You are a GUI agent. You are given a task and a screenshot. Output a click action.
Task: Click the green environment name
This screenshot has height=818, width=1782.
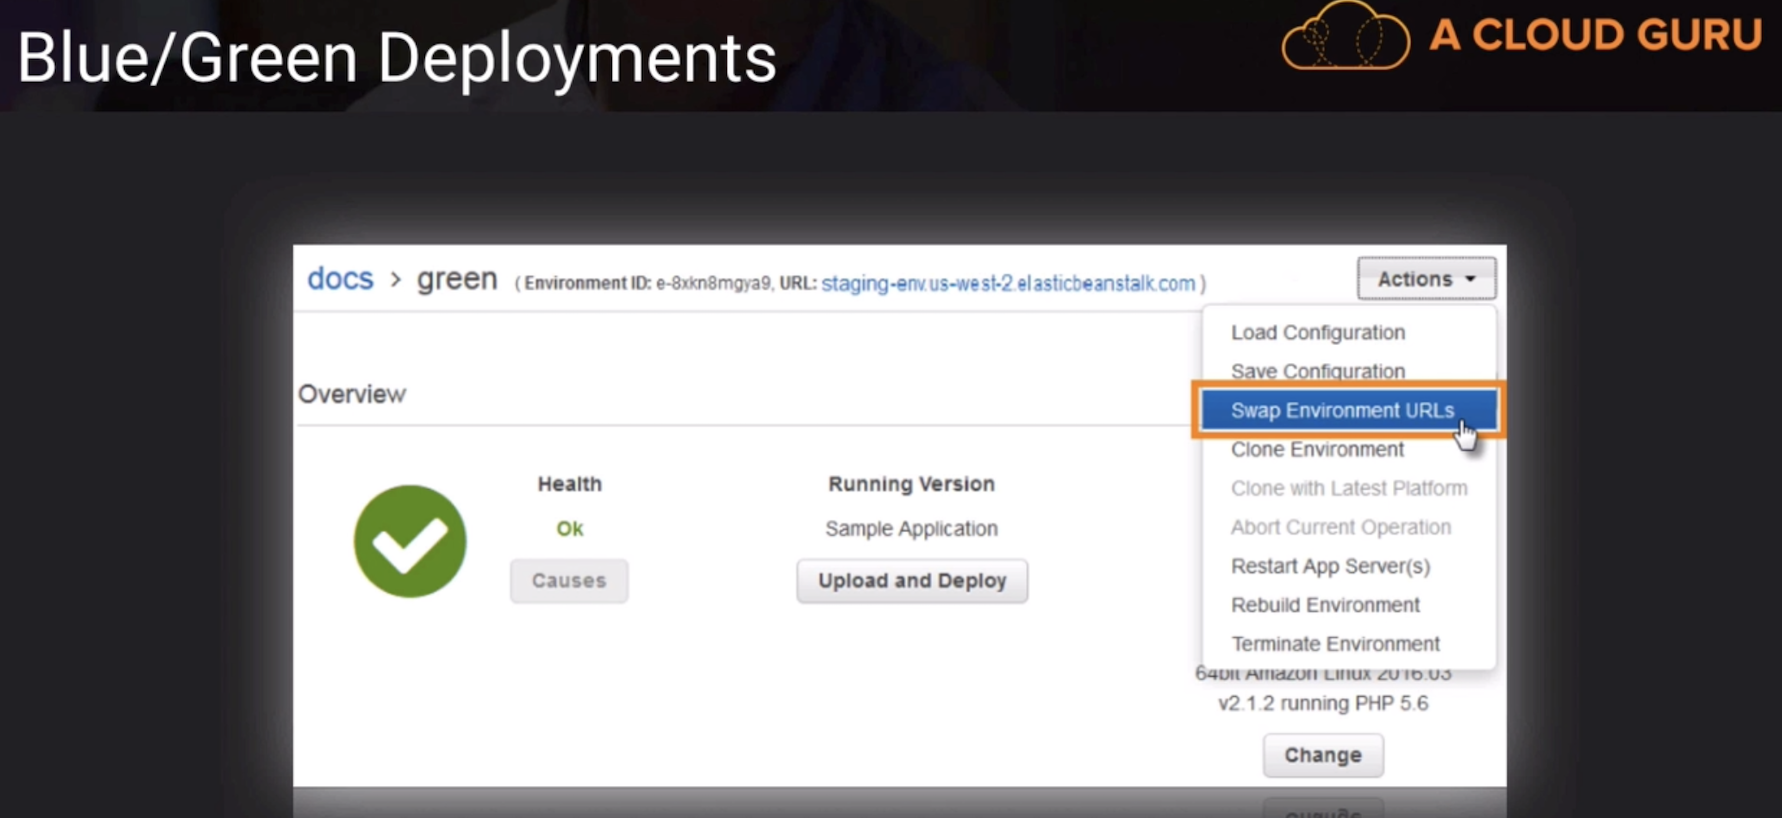coord(457,279)
